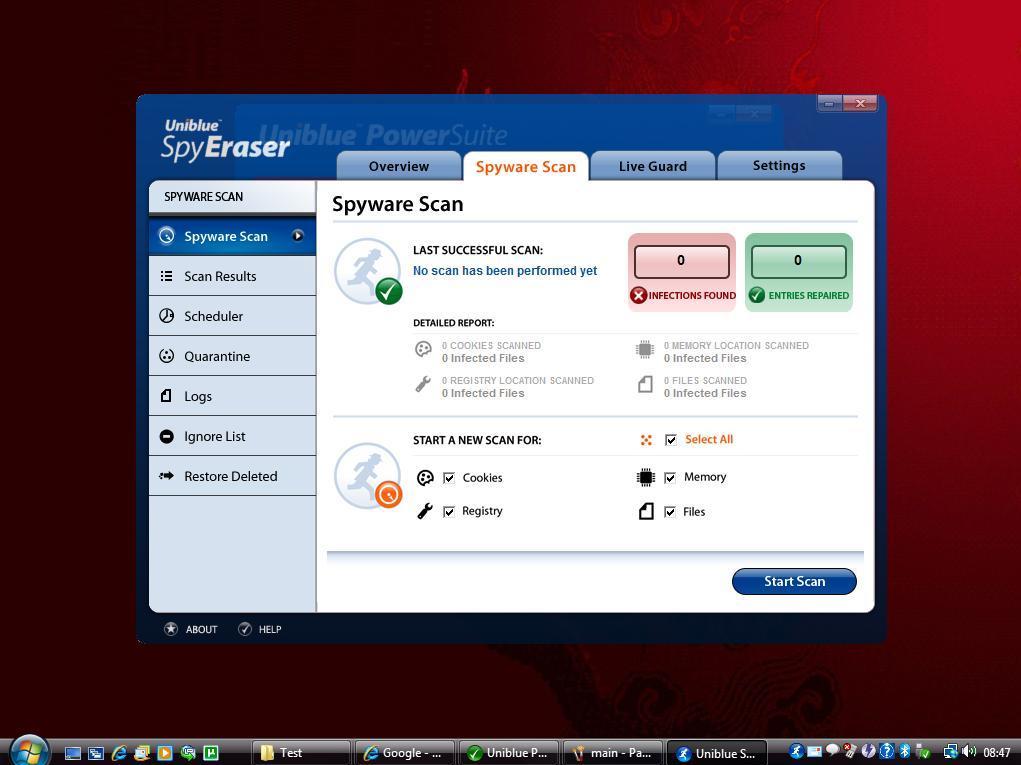This screenshot has width=1021, height=765.
Task: Click the orange Select All dots icon
Action: coord(646,440)
